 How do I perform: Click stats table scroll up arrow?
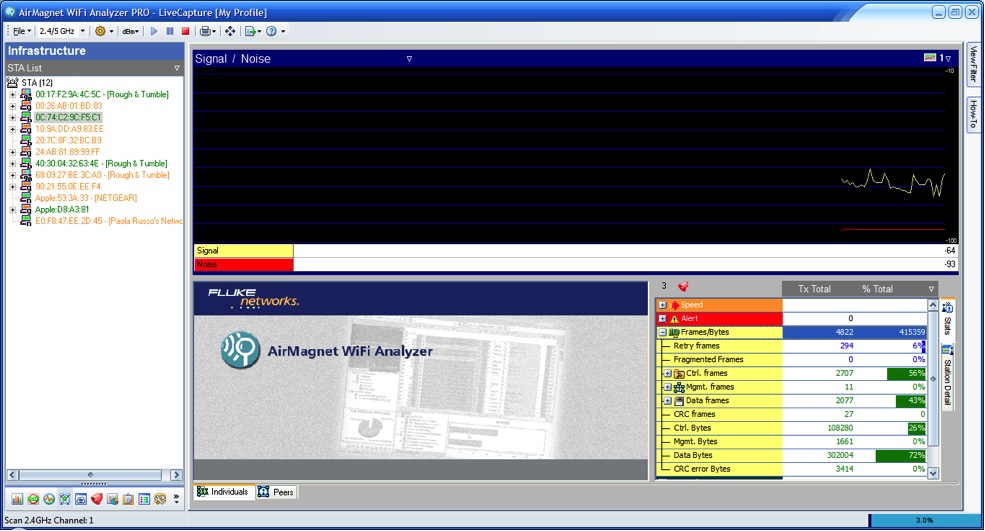click(x=933, y=306)
